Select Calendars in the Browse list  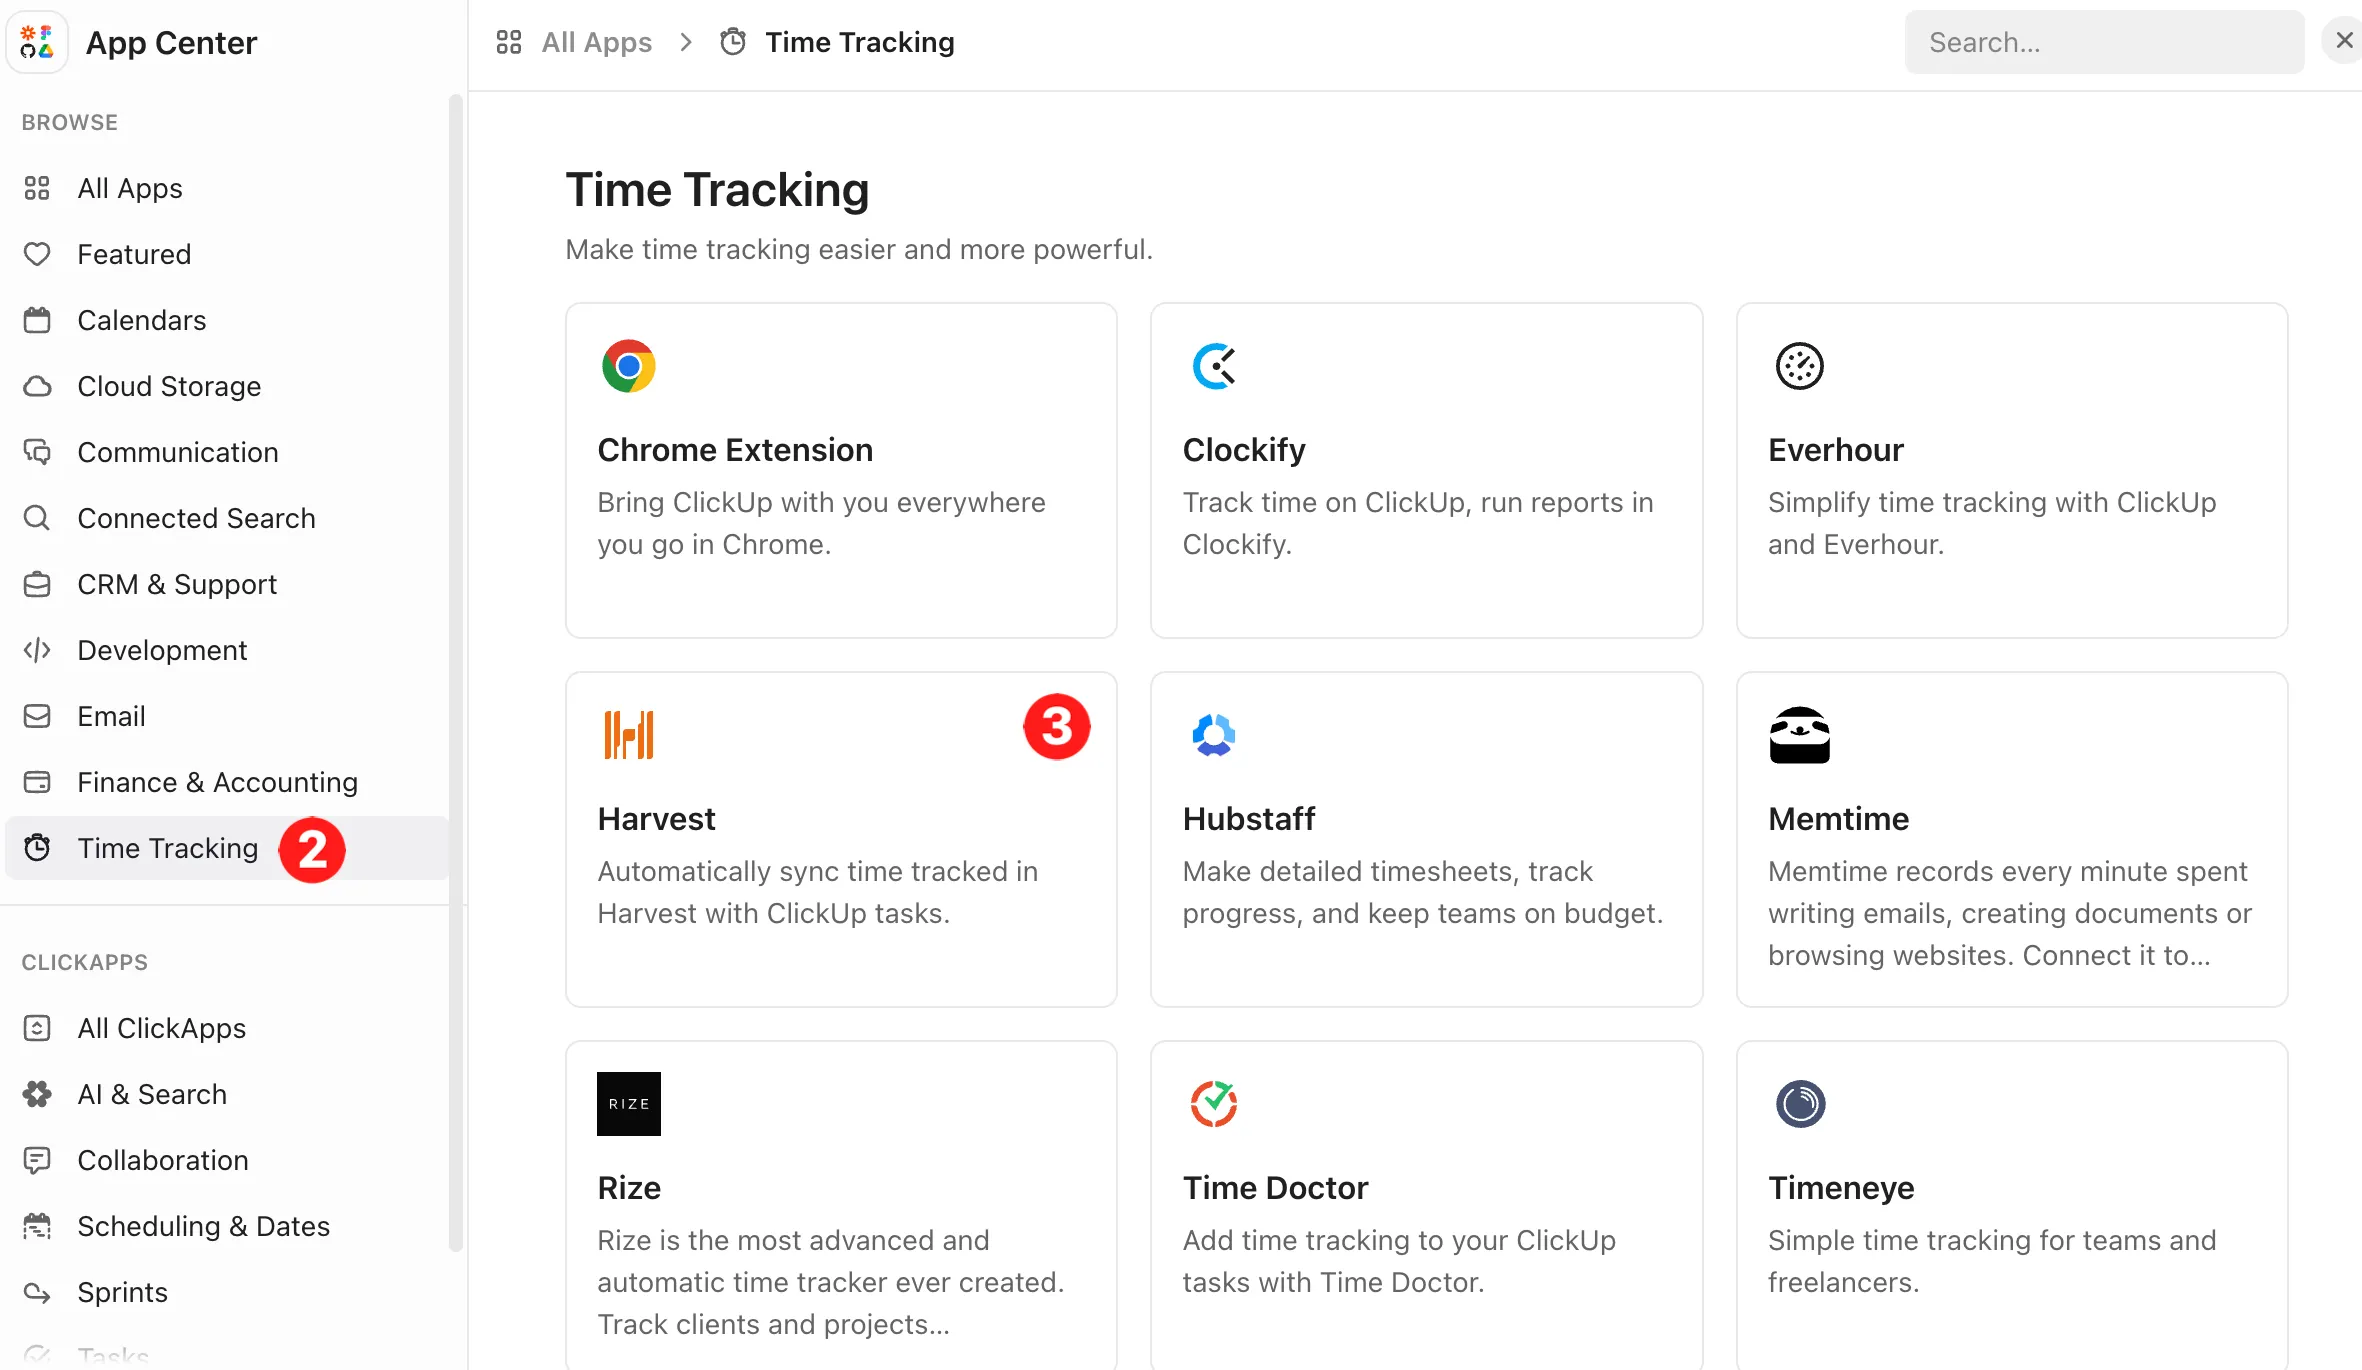point(142,320)
